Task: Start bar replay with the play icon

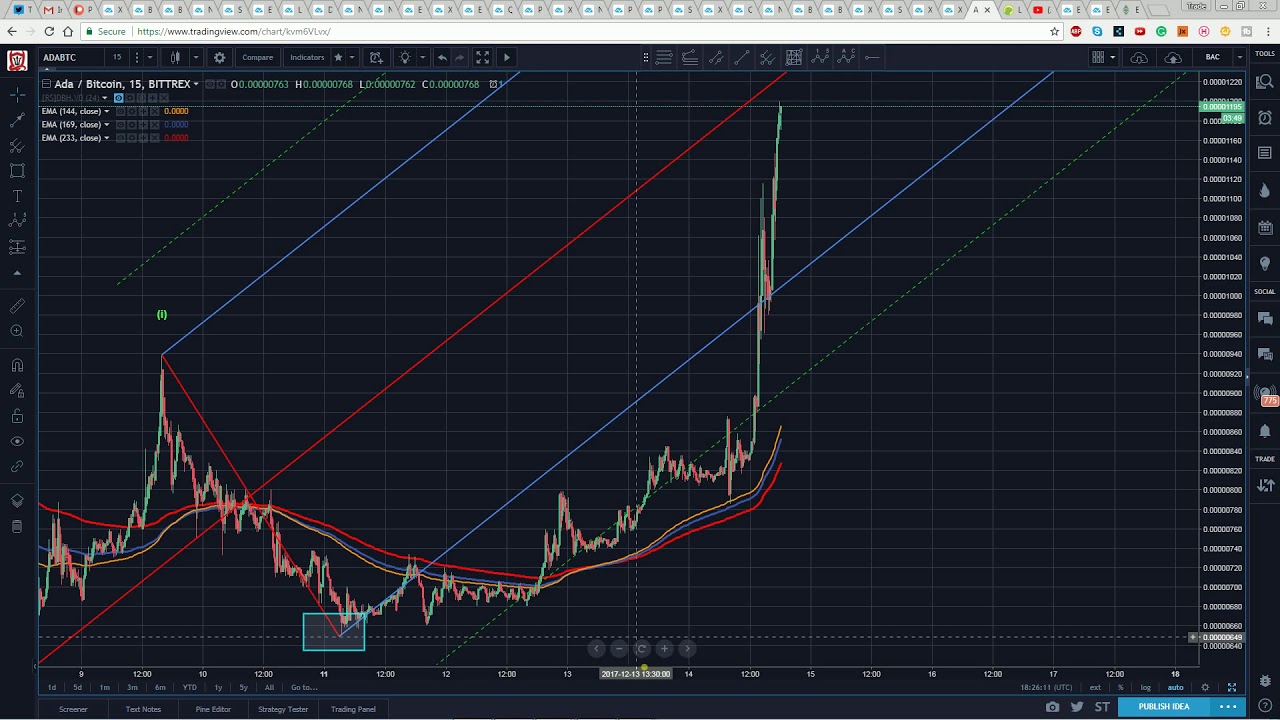Action: tap(506, 57)
